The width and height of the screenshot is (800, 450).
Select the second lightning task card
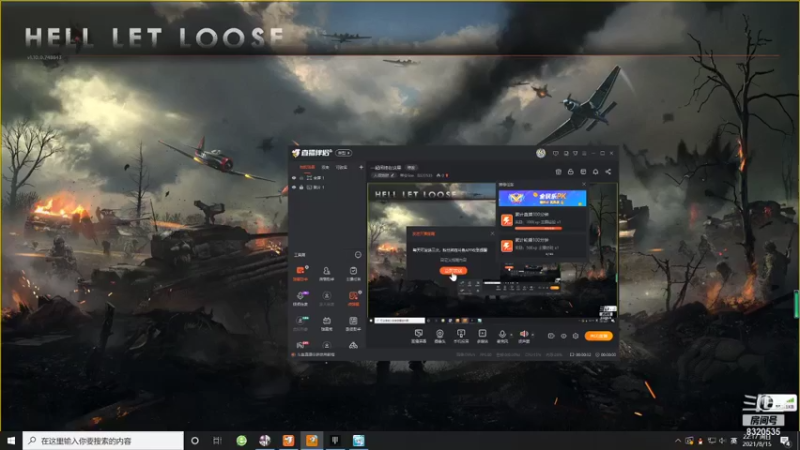542,246
